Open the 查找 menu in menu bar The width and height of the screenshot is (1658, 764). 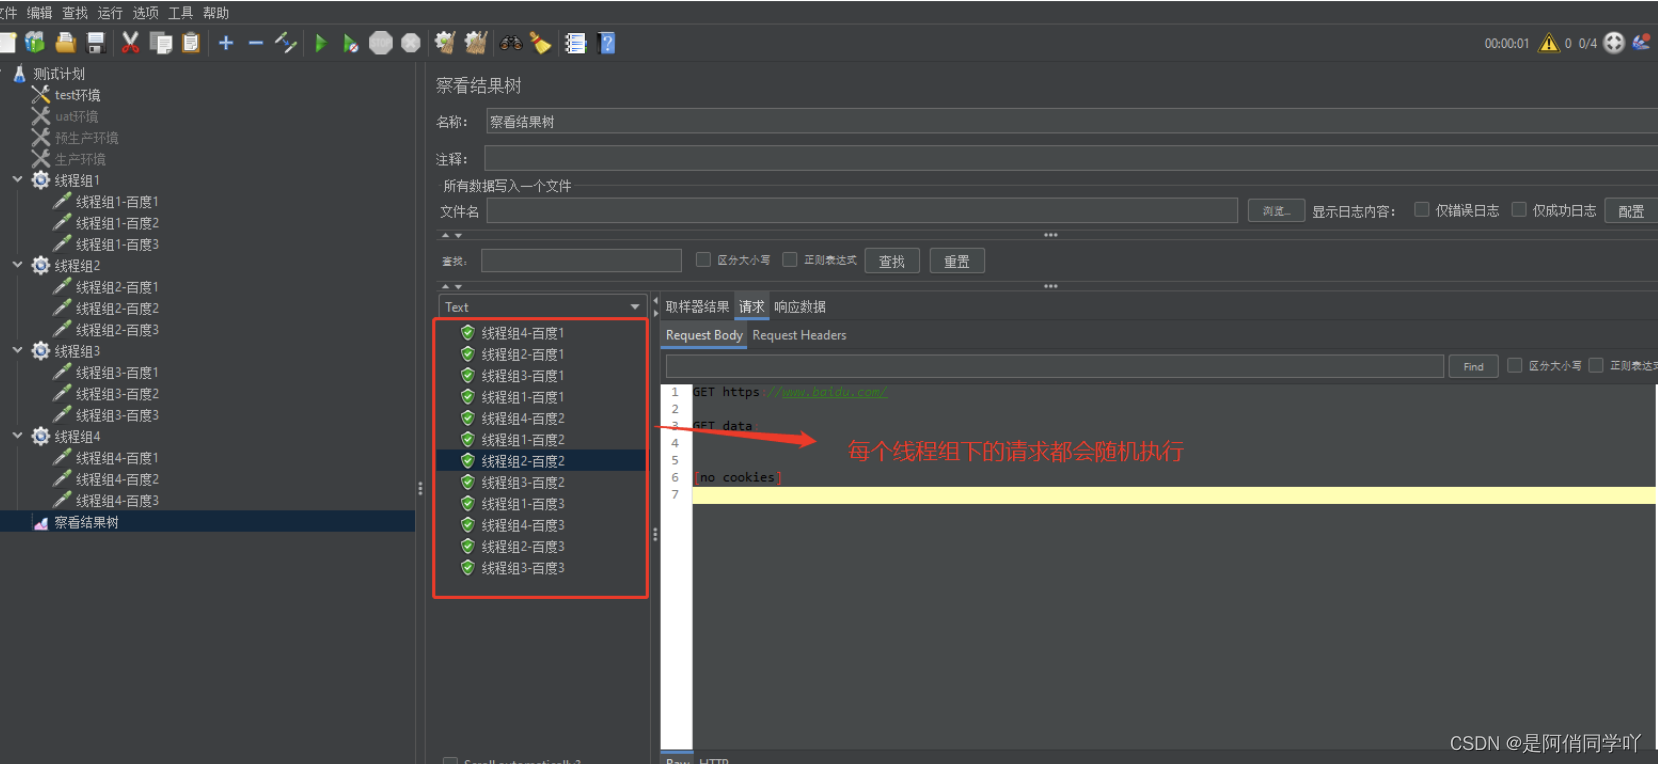point(75,12)
